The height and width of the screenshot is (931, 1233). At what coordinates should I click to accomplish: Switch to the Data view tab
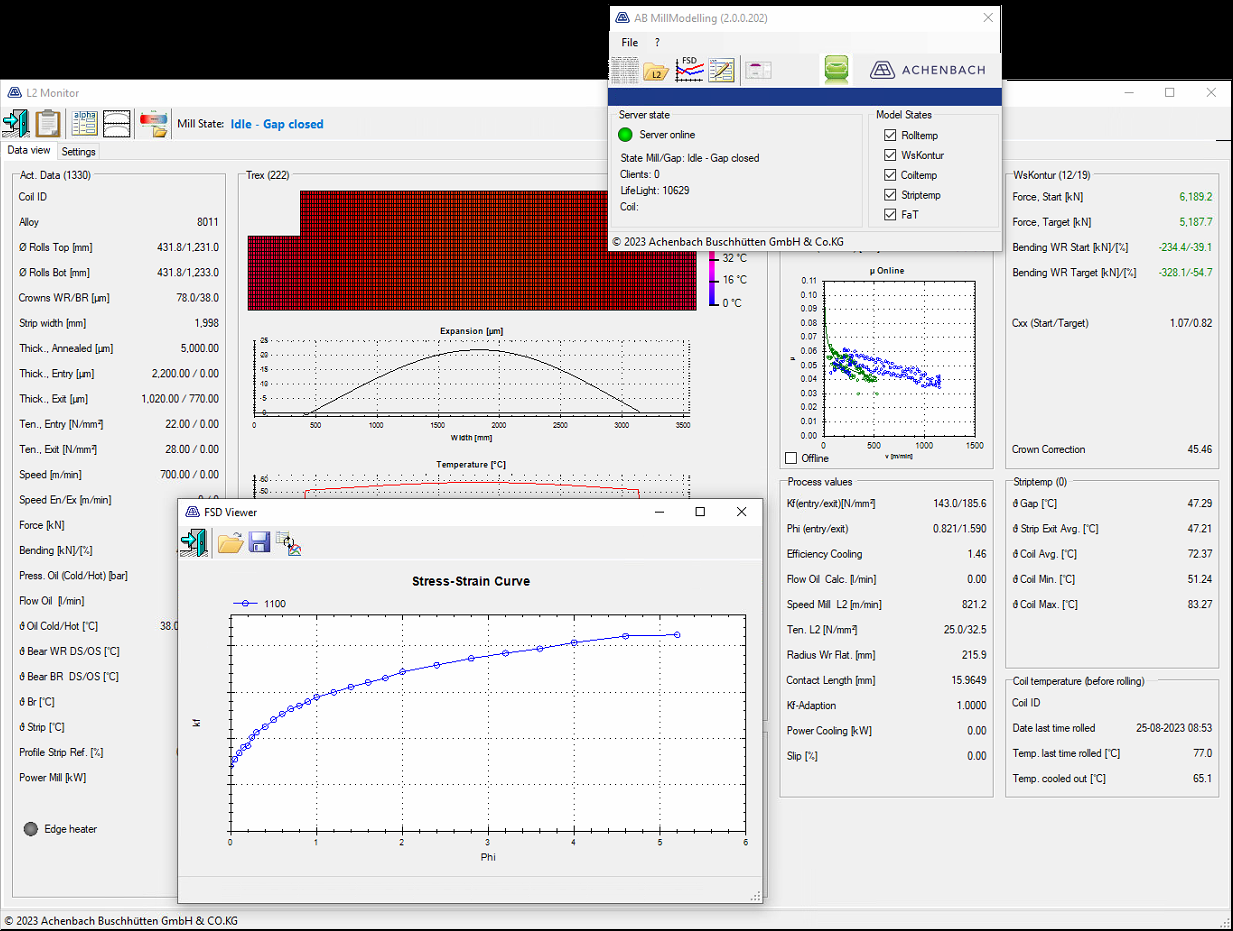(x=29, y=151)
